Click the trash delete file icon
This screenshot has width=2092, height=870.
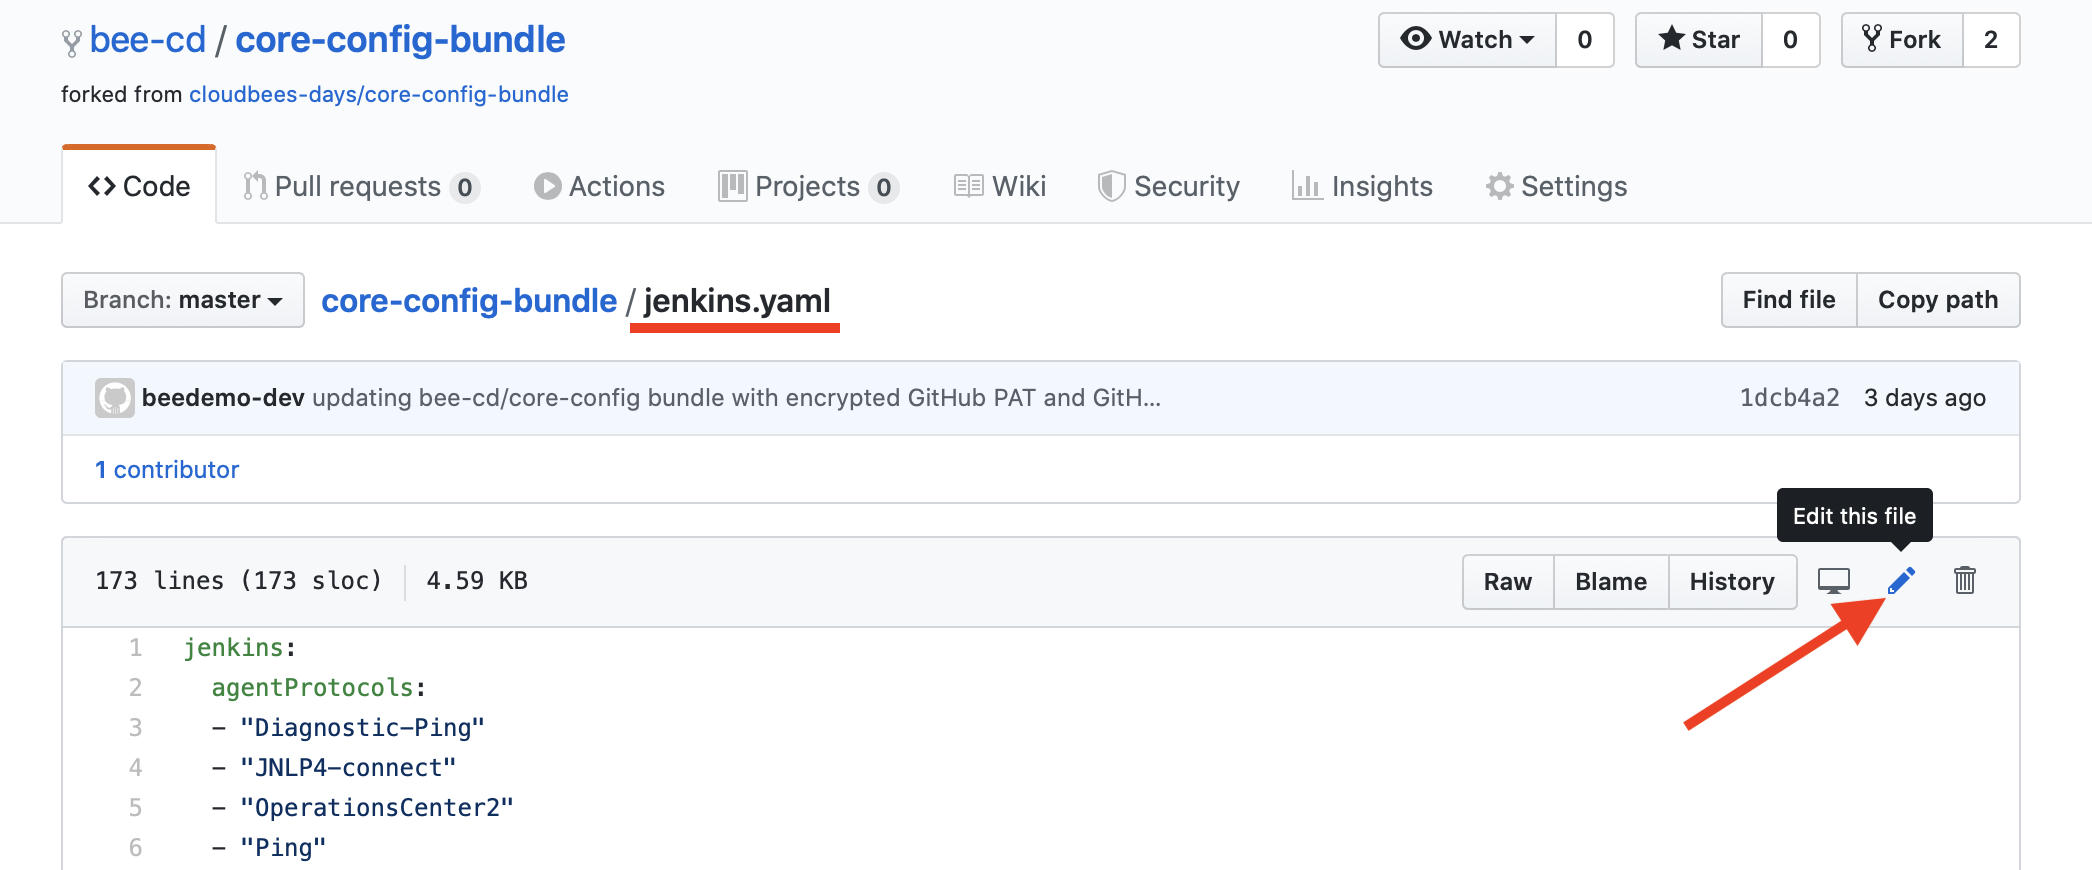(1965, 581)
